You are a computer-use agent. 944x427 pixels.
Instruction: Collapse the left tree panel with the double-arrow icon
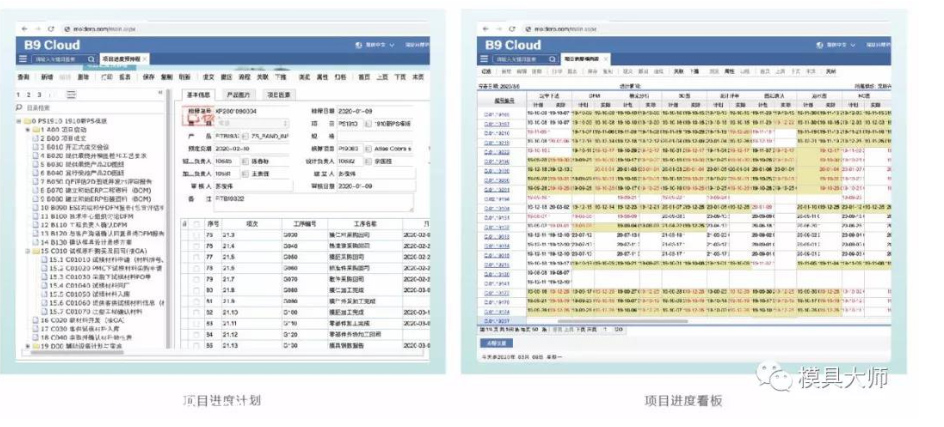160,92
